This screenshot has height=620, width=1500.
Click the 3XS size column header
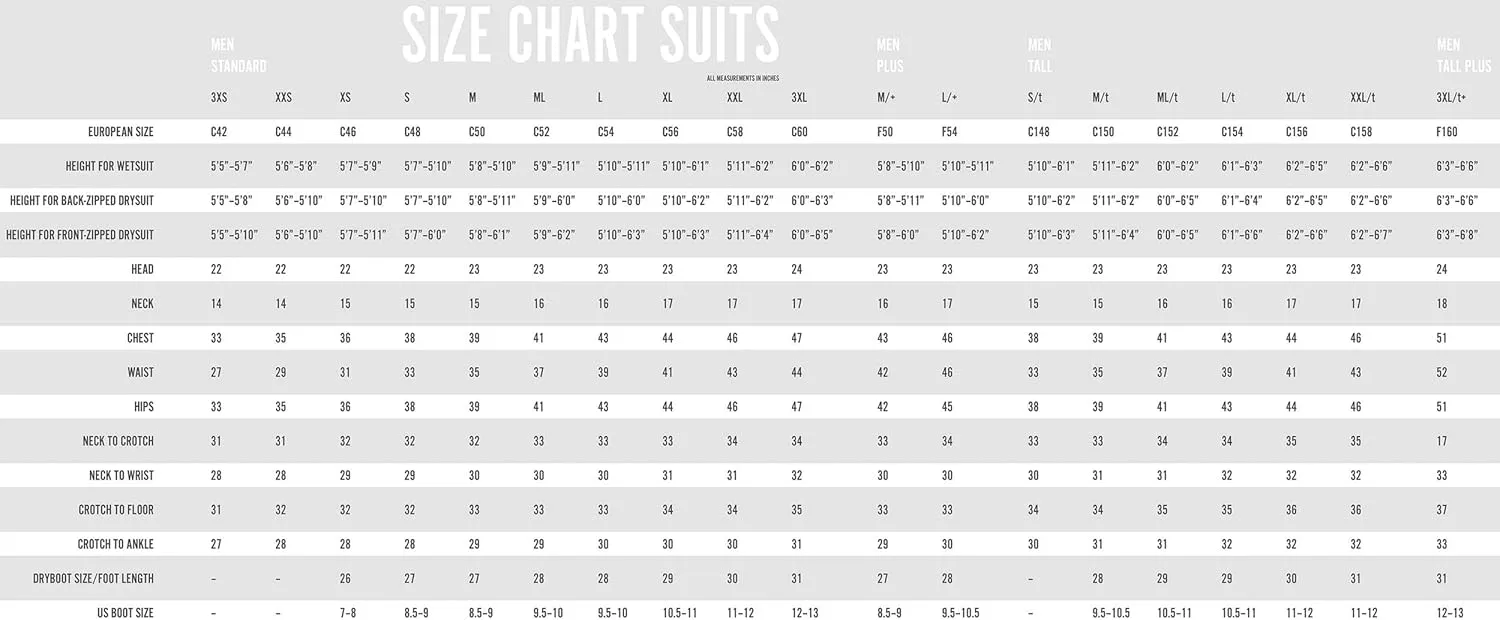[218, 97]
